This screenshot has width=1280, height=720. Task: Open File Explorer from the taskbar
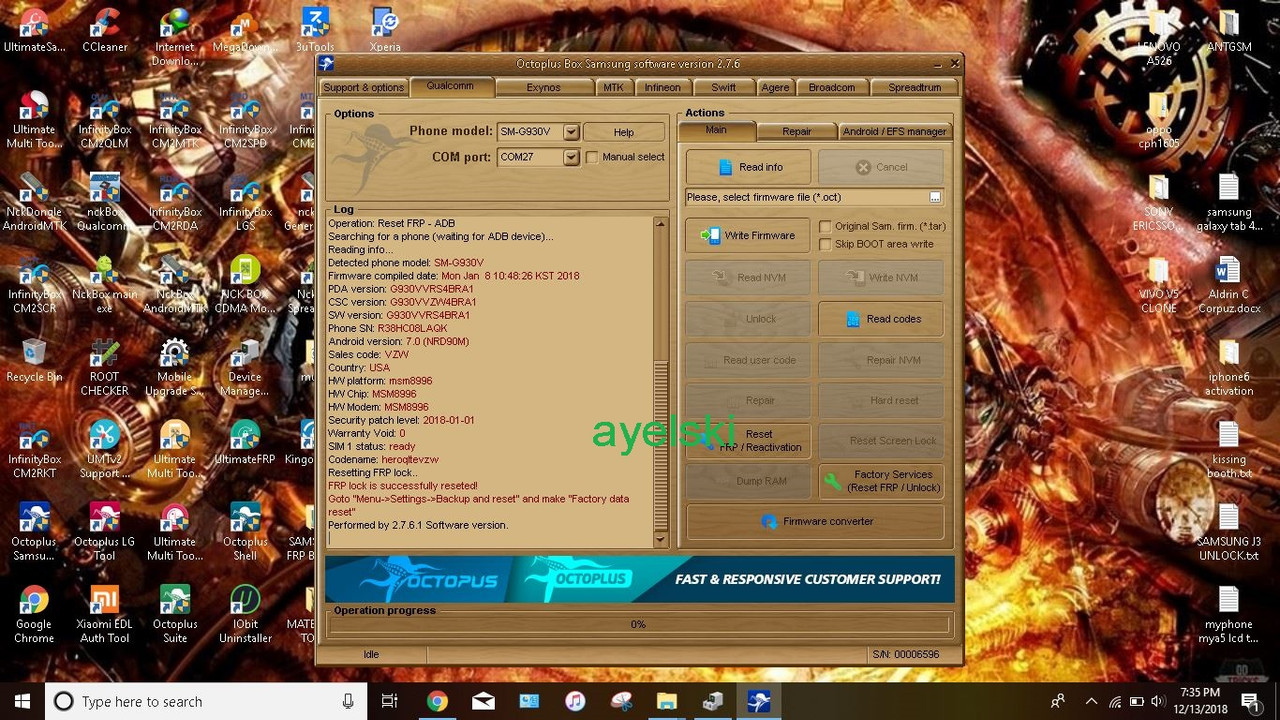[667, 702]
